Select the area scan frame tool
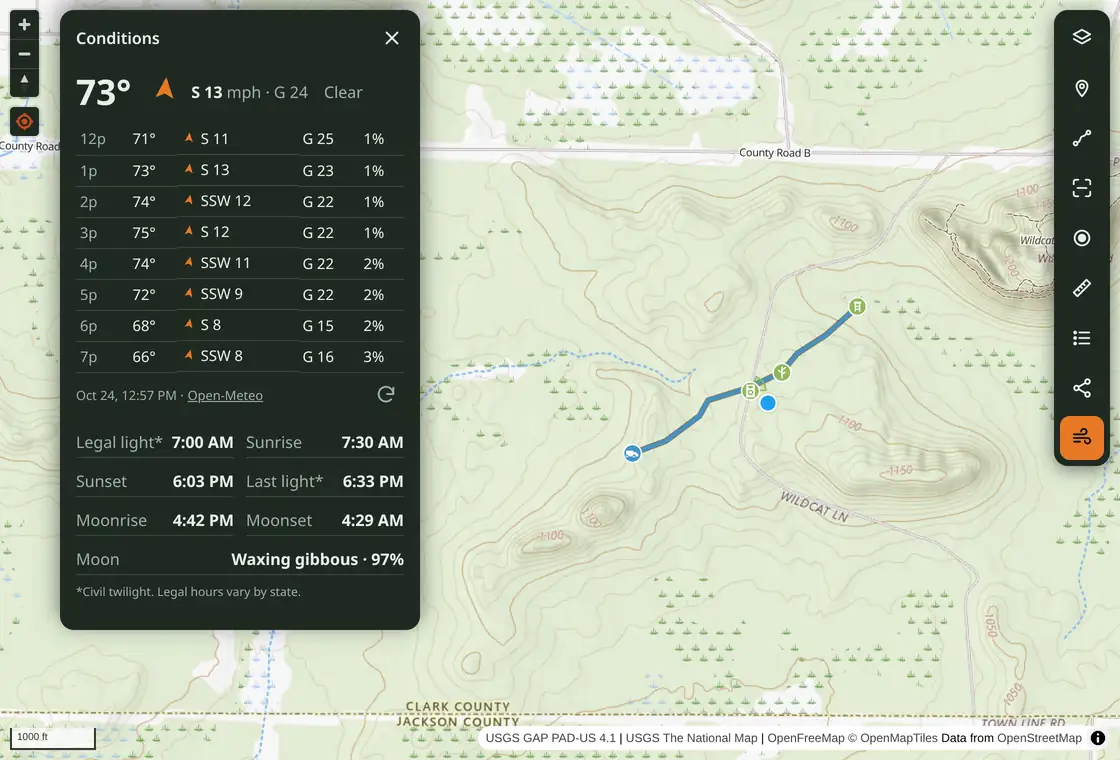1120x760 pixels. tap(1081, 188)
